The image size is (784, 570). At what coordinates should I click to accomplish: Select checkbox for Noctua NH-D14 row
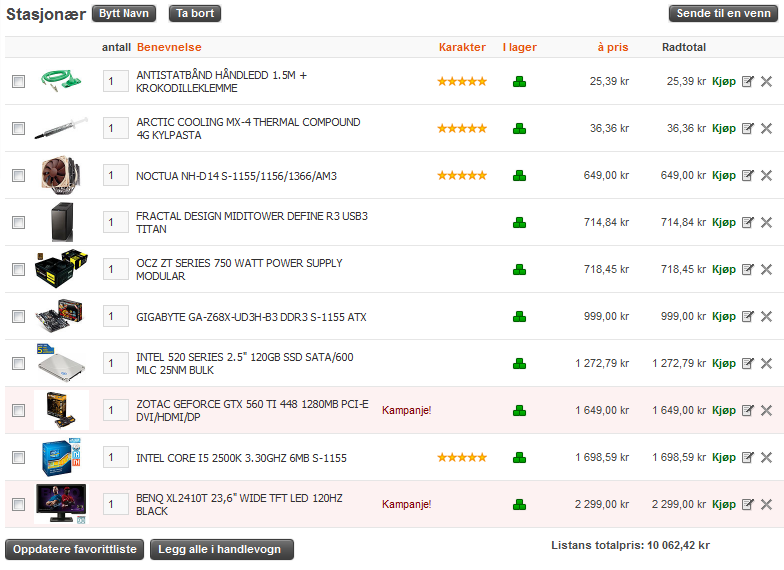coord(18,176)
